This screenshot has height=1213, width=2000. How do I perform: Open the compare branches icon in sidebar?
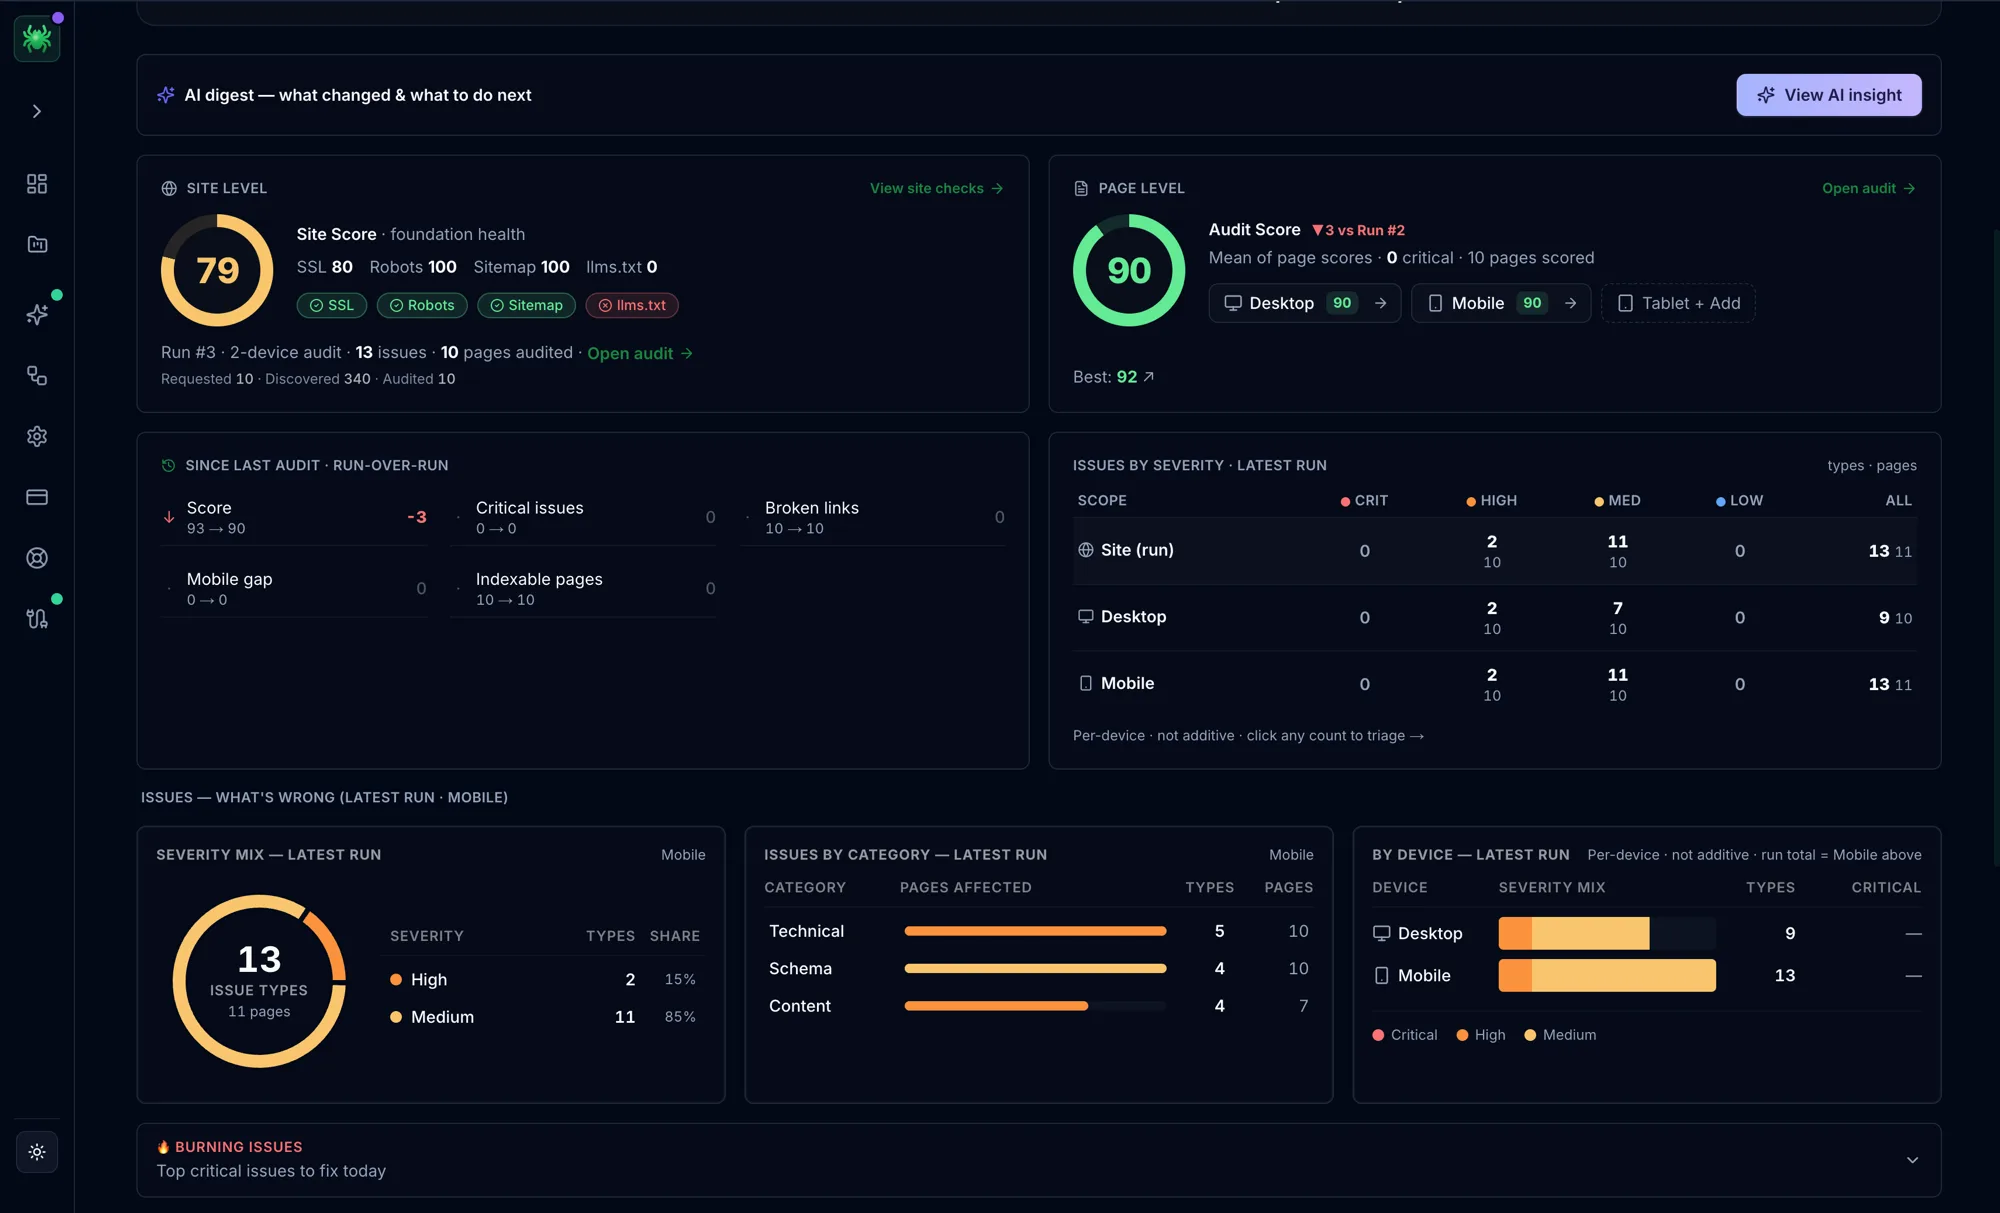point(37,619)
